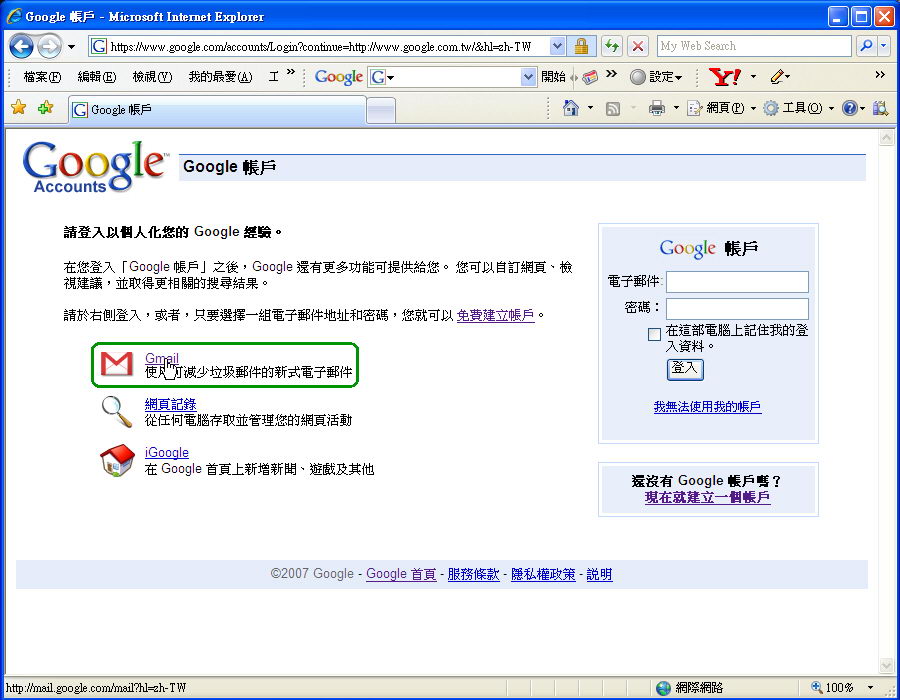
Task: Click the Print icon
Action: coord(657,108)
